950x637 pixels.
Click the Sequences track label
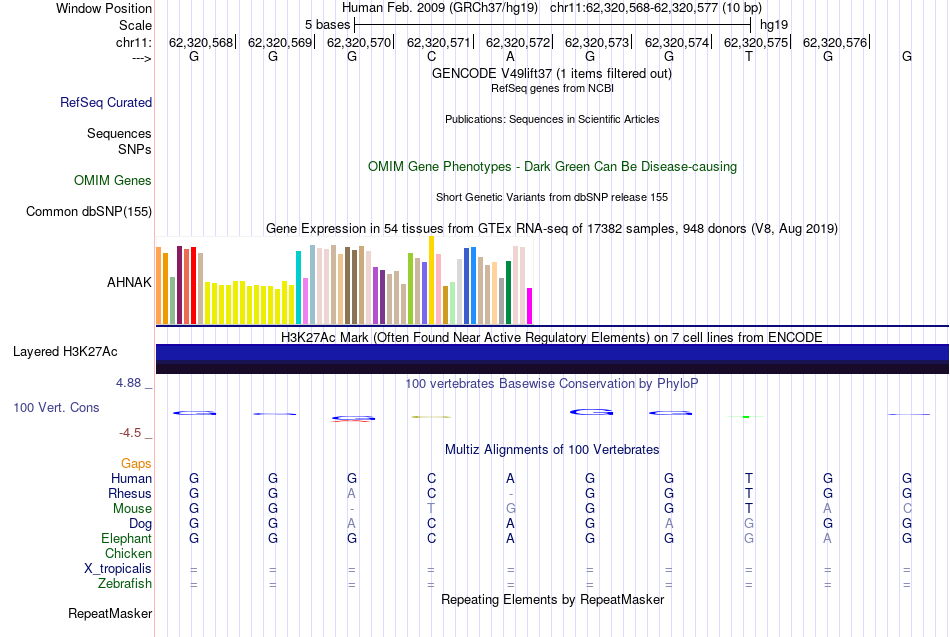point(119,133)
